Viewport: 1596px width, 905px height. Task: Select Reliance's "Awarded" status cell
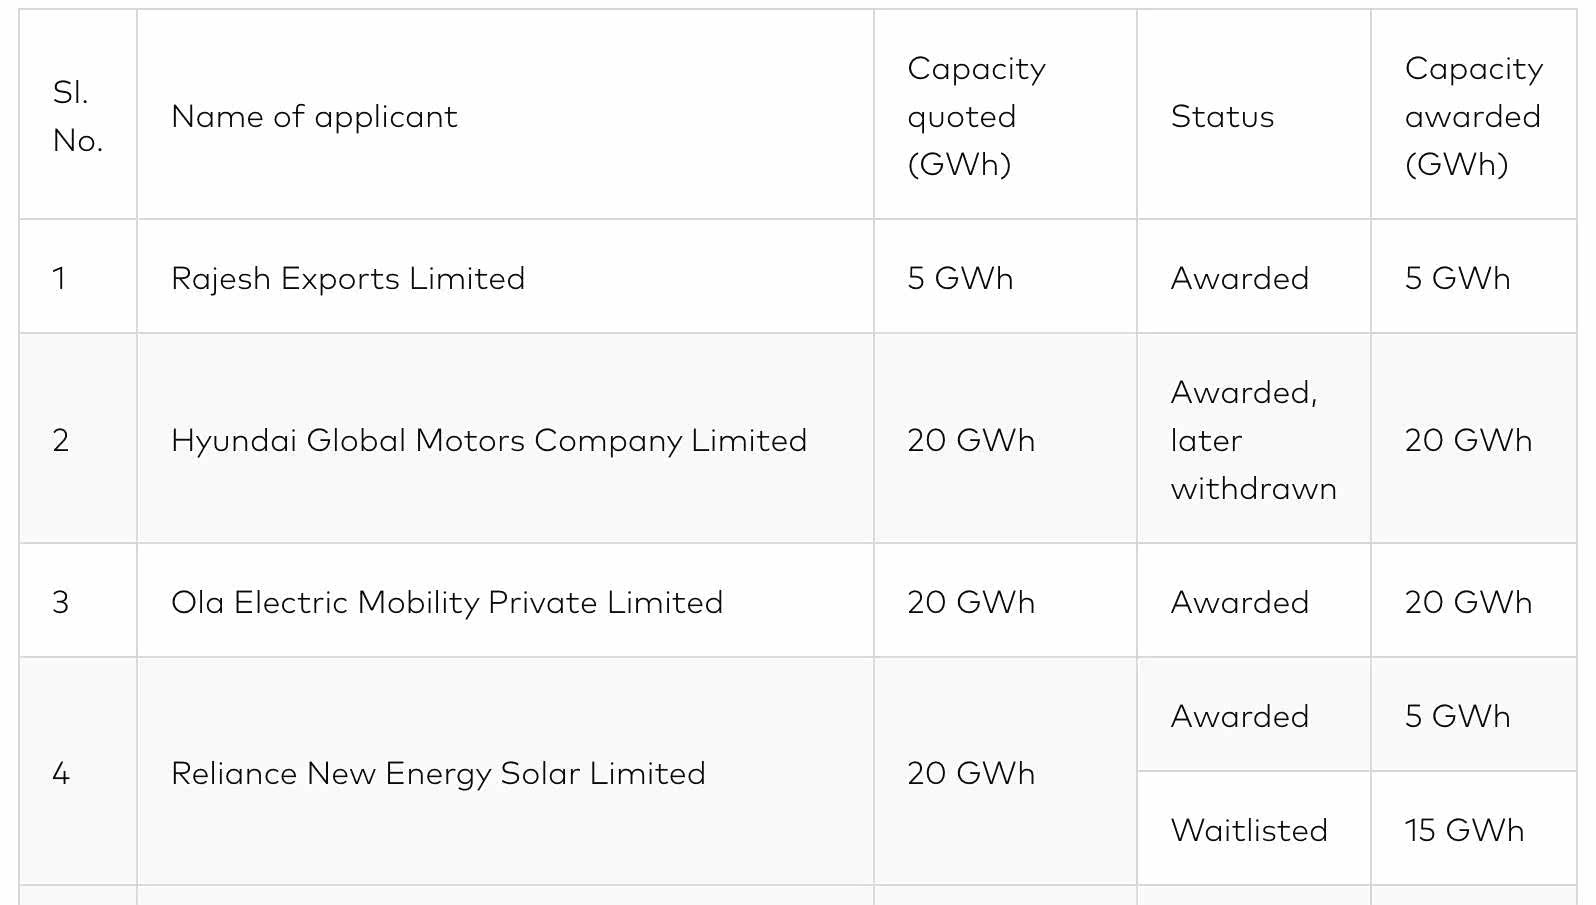point(1240,716)
